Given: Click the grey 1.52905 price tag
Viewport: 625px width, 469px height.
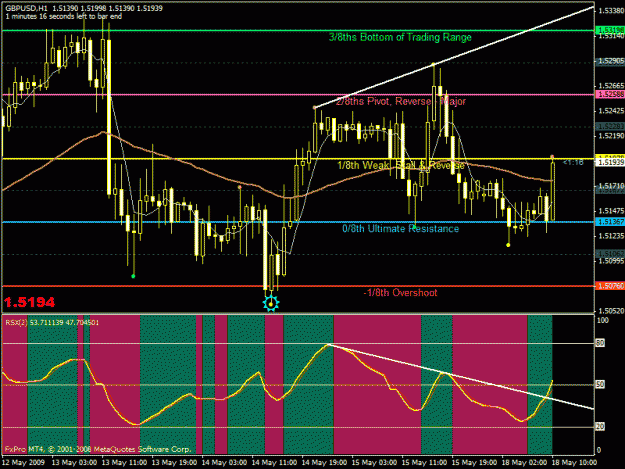Looking at the screenshot, I should [x=610, y=61].
